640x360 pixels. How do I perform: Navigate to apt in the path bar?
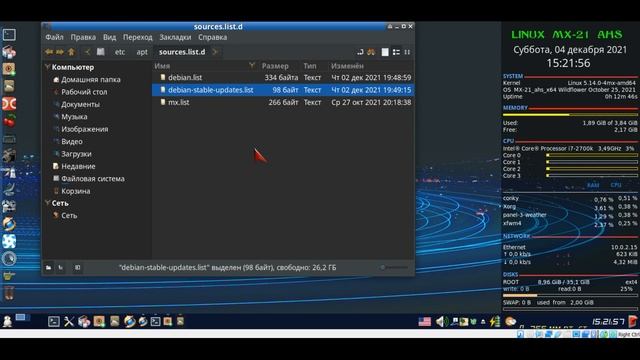142,52
